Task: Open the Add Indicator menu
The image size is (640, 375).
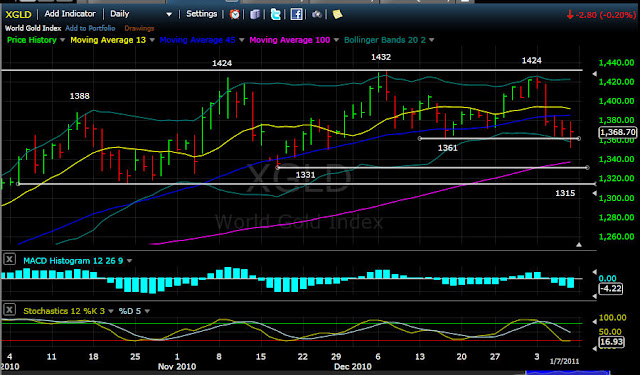Action: click(x=70, y=14)
